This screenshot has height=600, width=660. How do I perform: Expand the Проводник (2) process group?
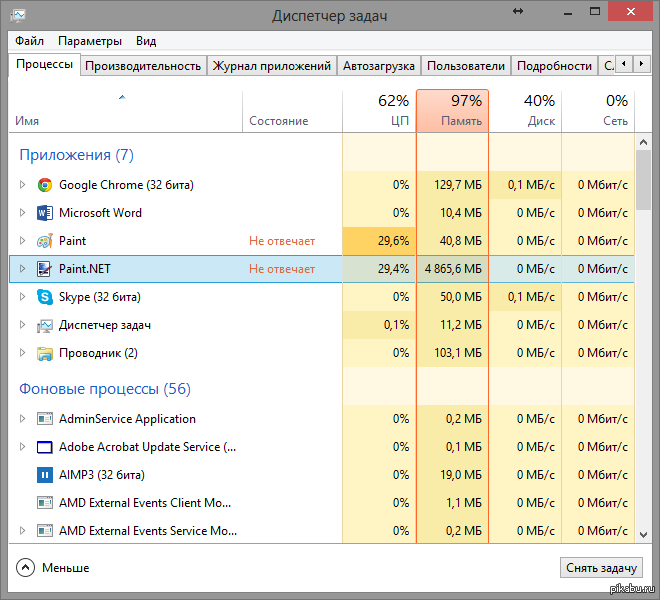click(23, 353)
